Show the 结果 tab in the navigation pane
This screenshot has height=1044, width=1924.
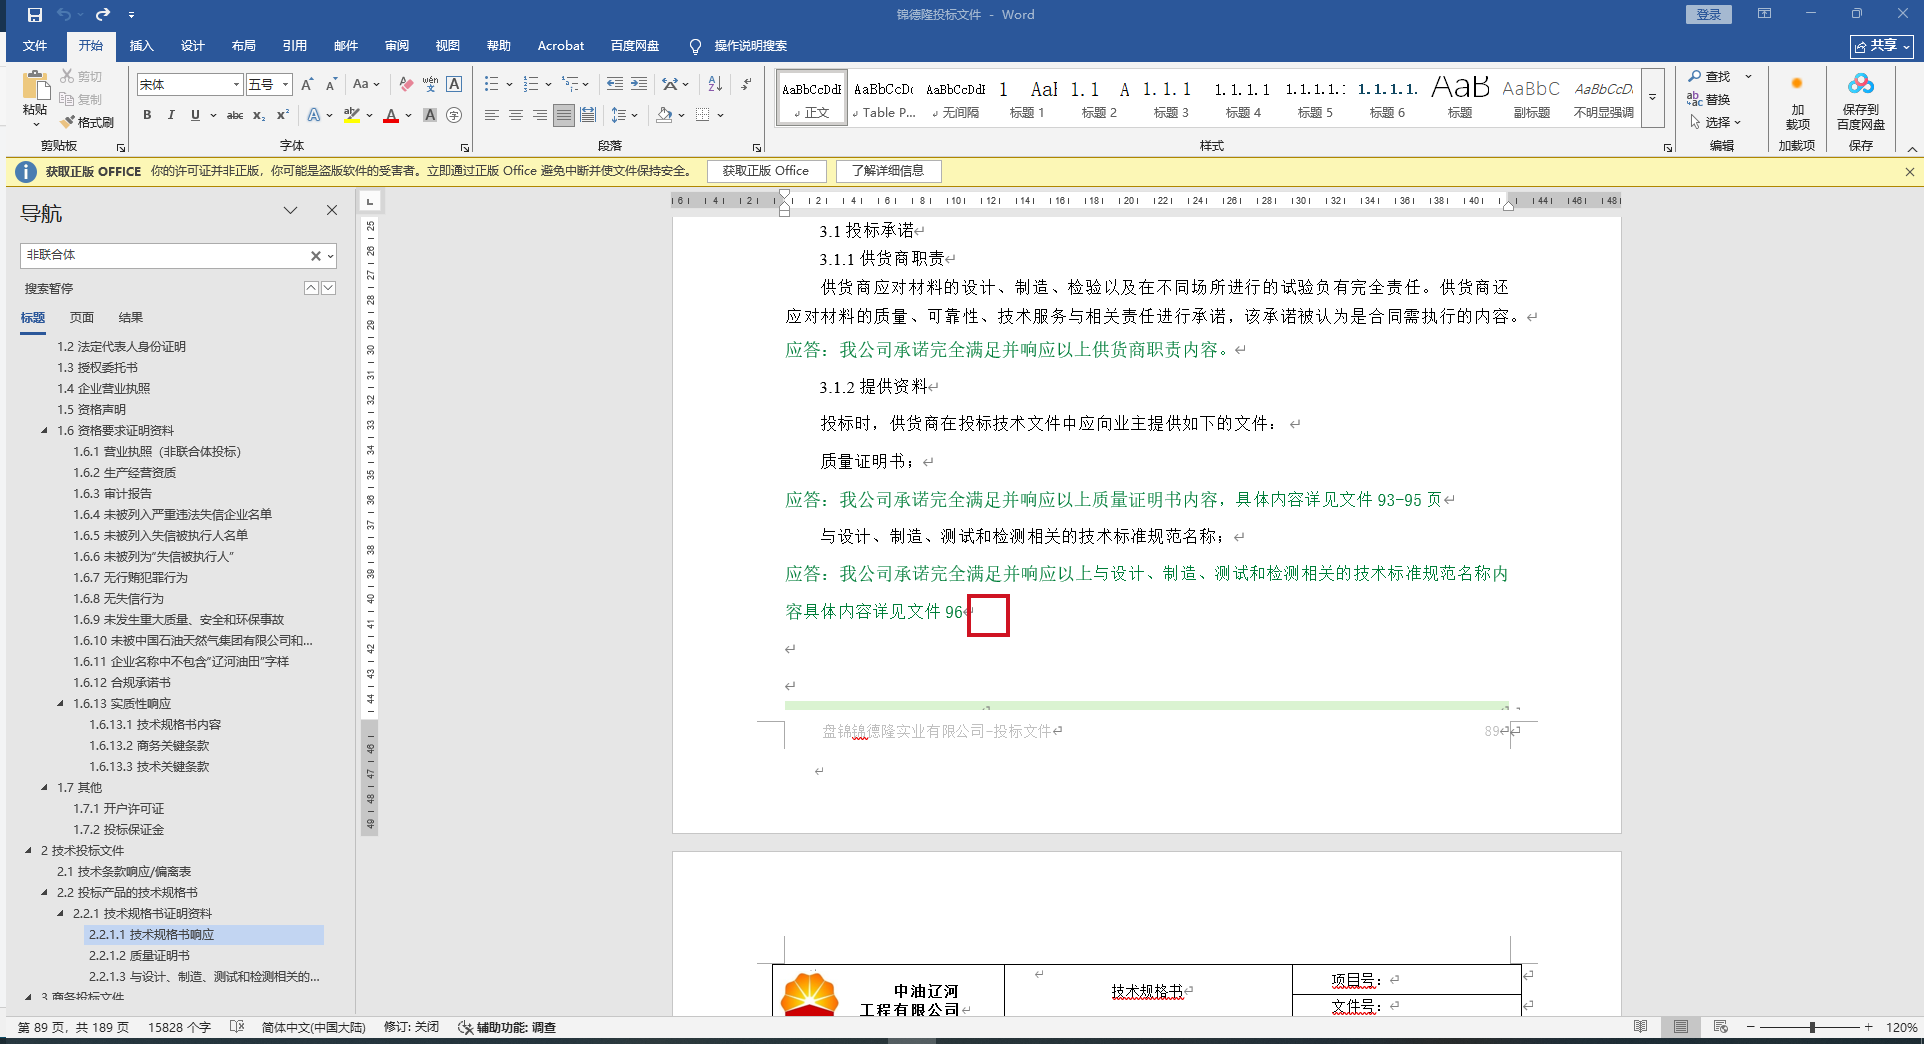point(131,318)
